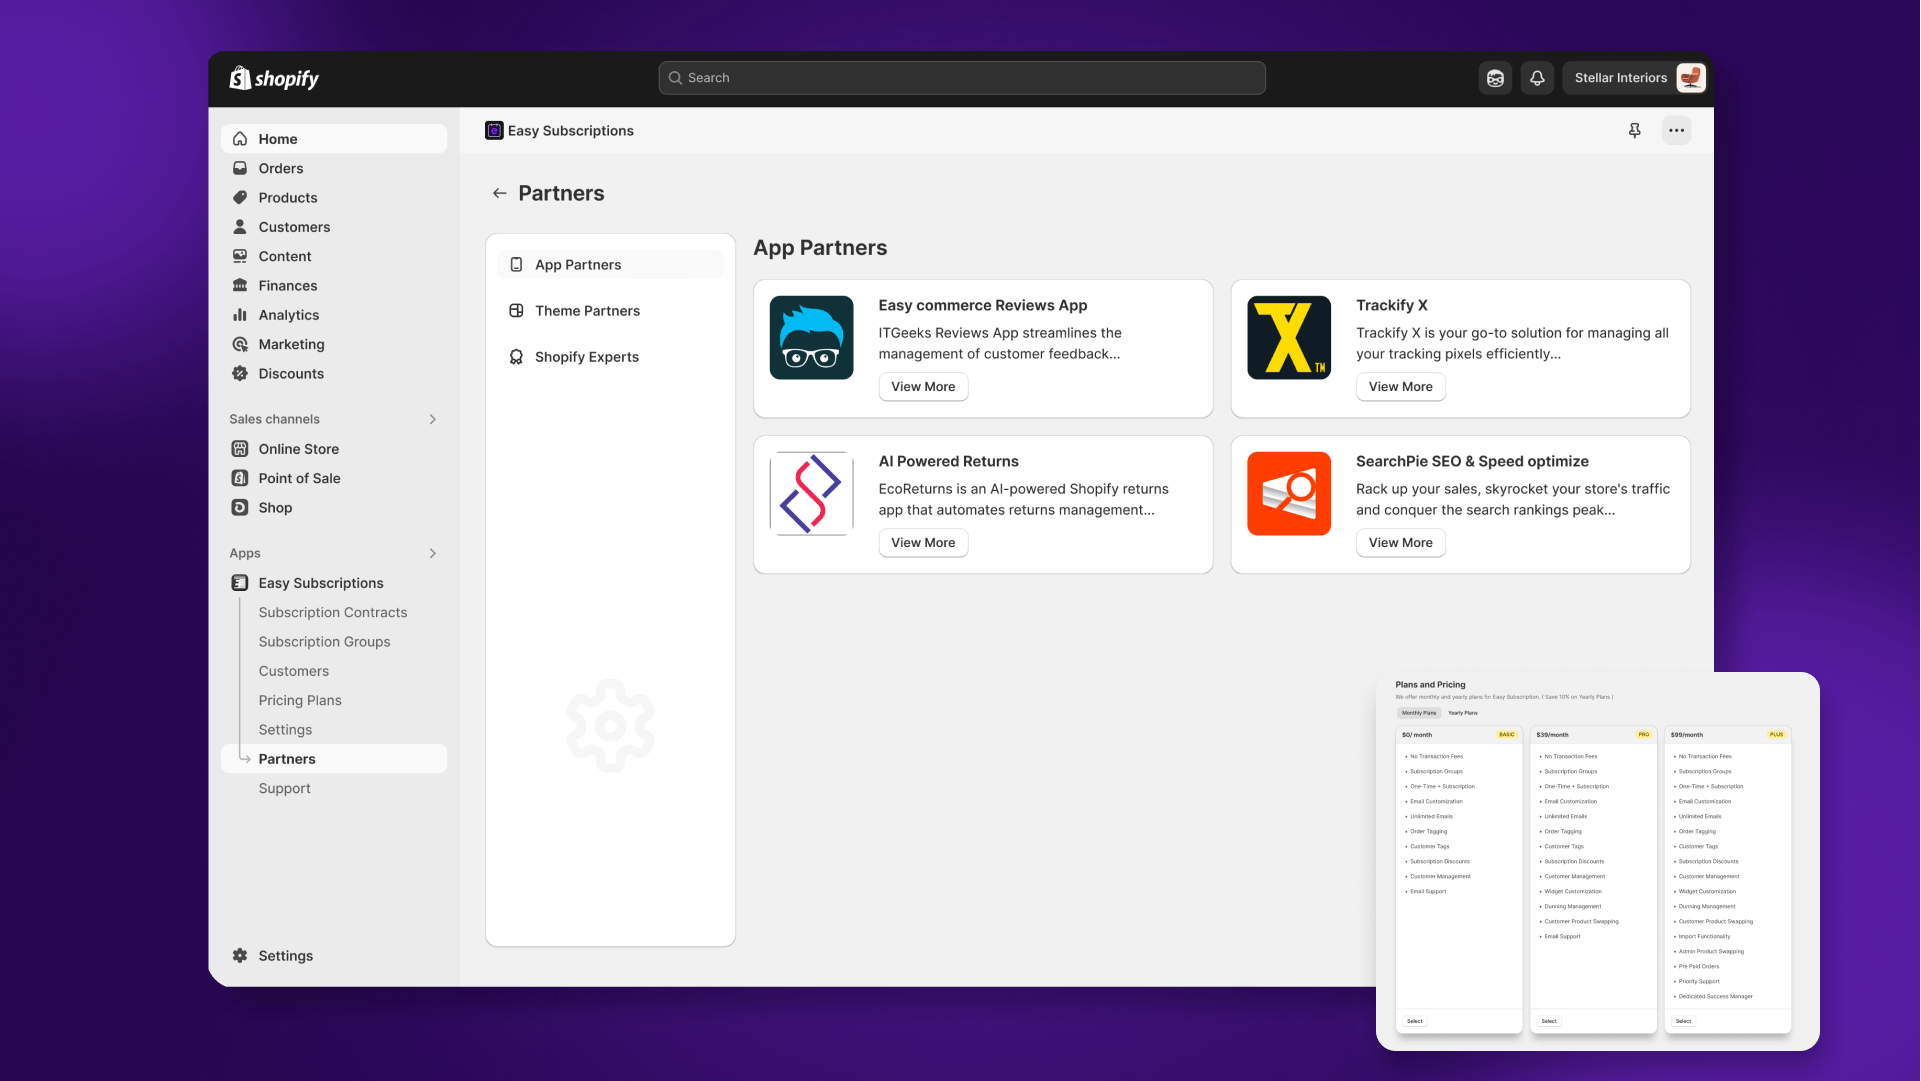
Task: Select the $39/month PRO plan
Action: pos(1549,1021)
